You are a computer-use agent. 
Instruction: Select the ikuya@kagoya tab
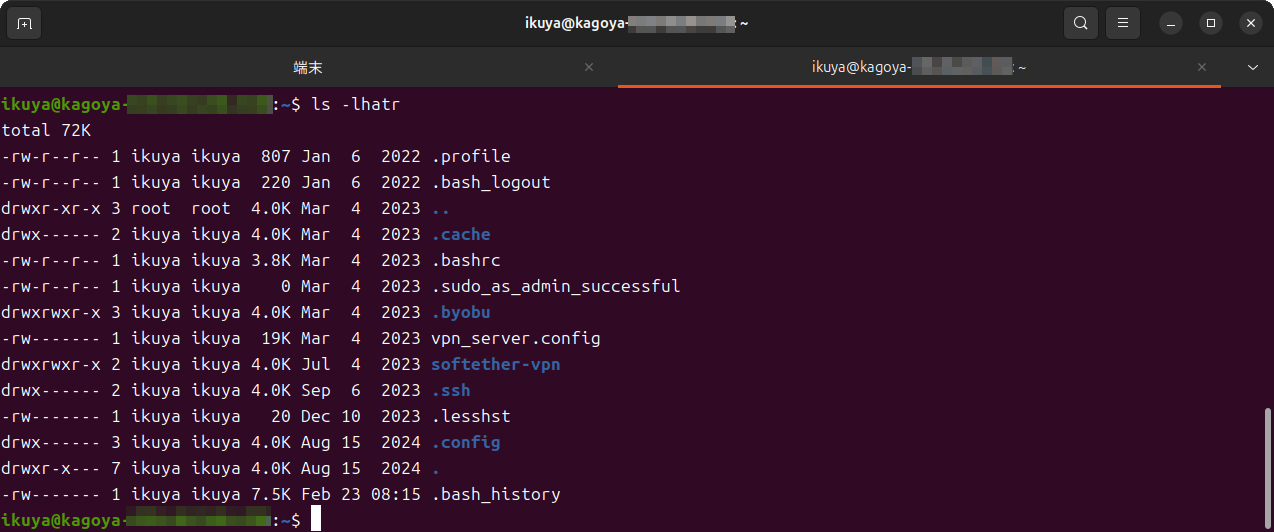(x=918, y=67)
